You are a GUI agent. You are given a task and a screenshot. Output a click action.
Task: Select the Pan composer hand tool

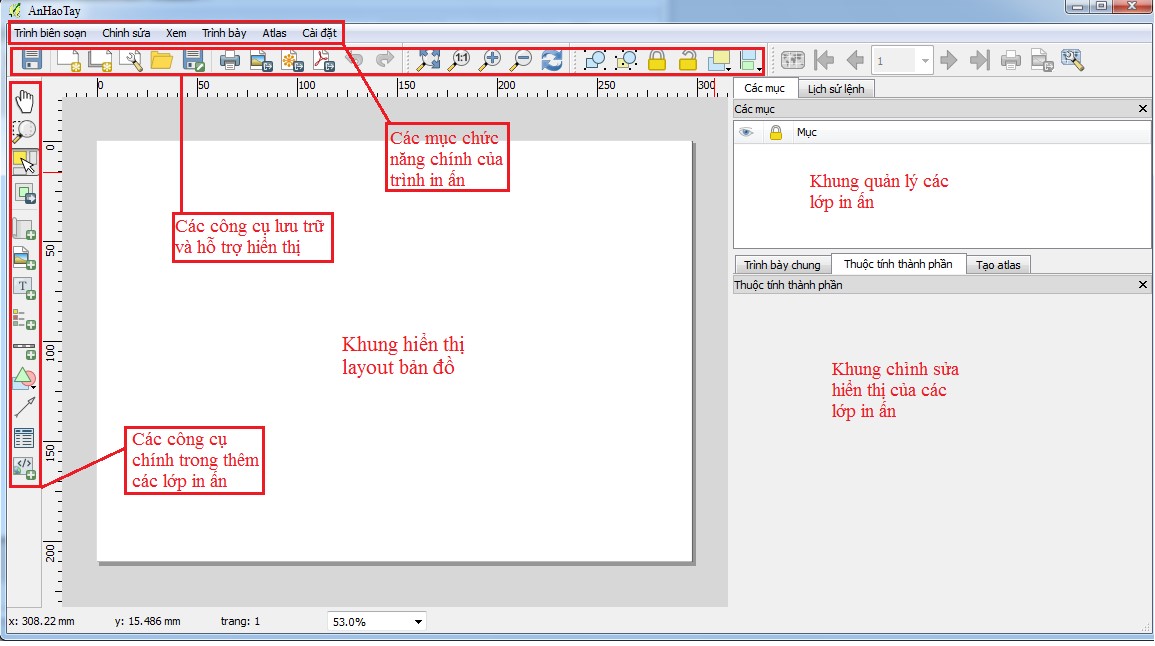click(24, 101)
